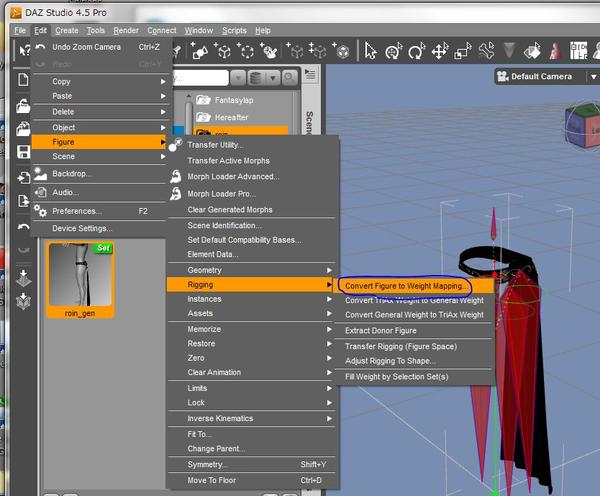Click the Open file folder icon in left toolbar
600x496 pixels.
point(23,106)
